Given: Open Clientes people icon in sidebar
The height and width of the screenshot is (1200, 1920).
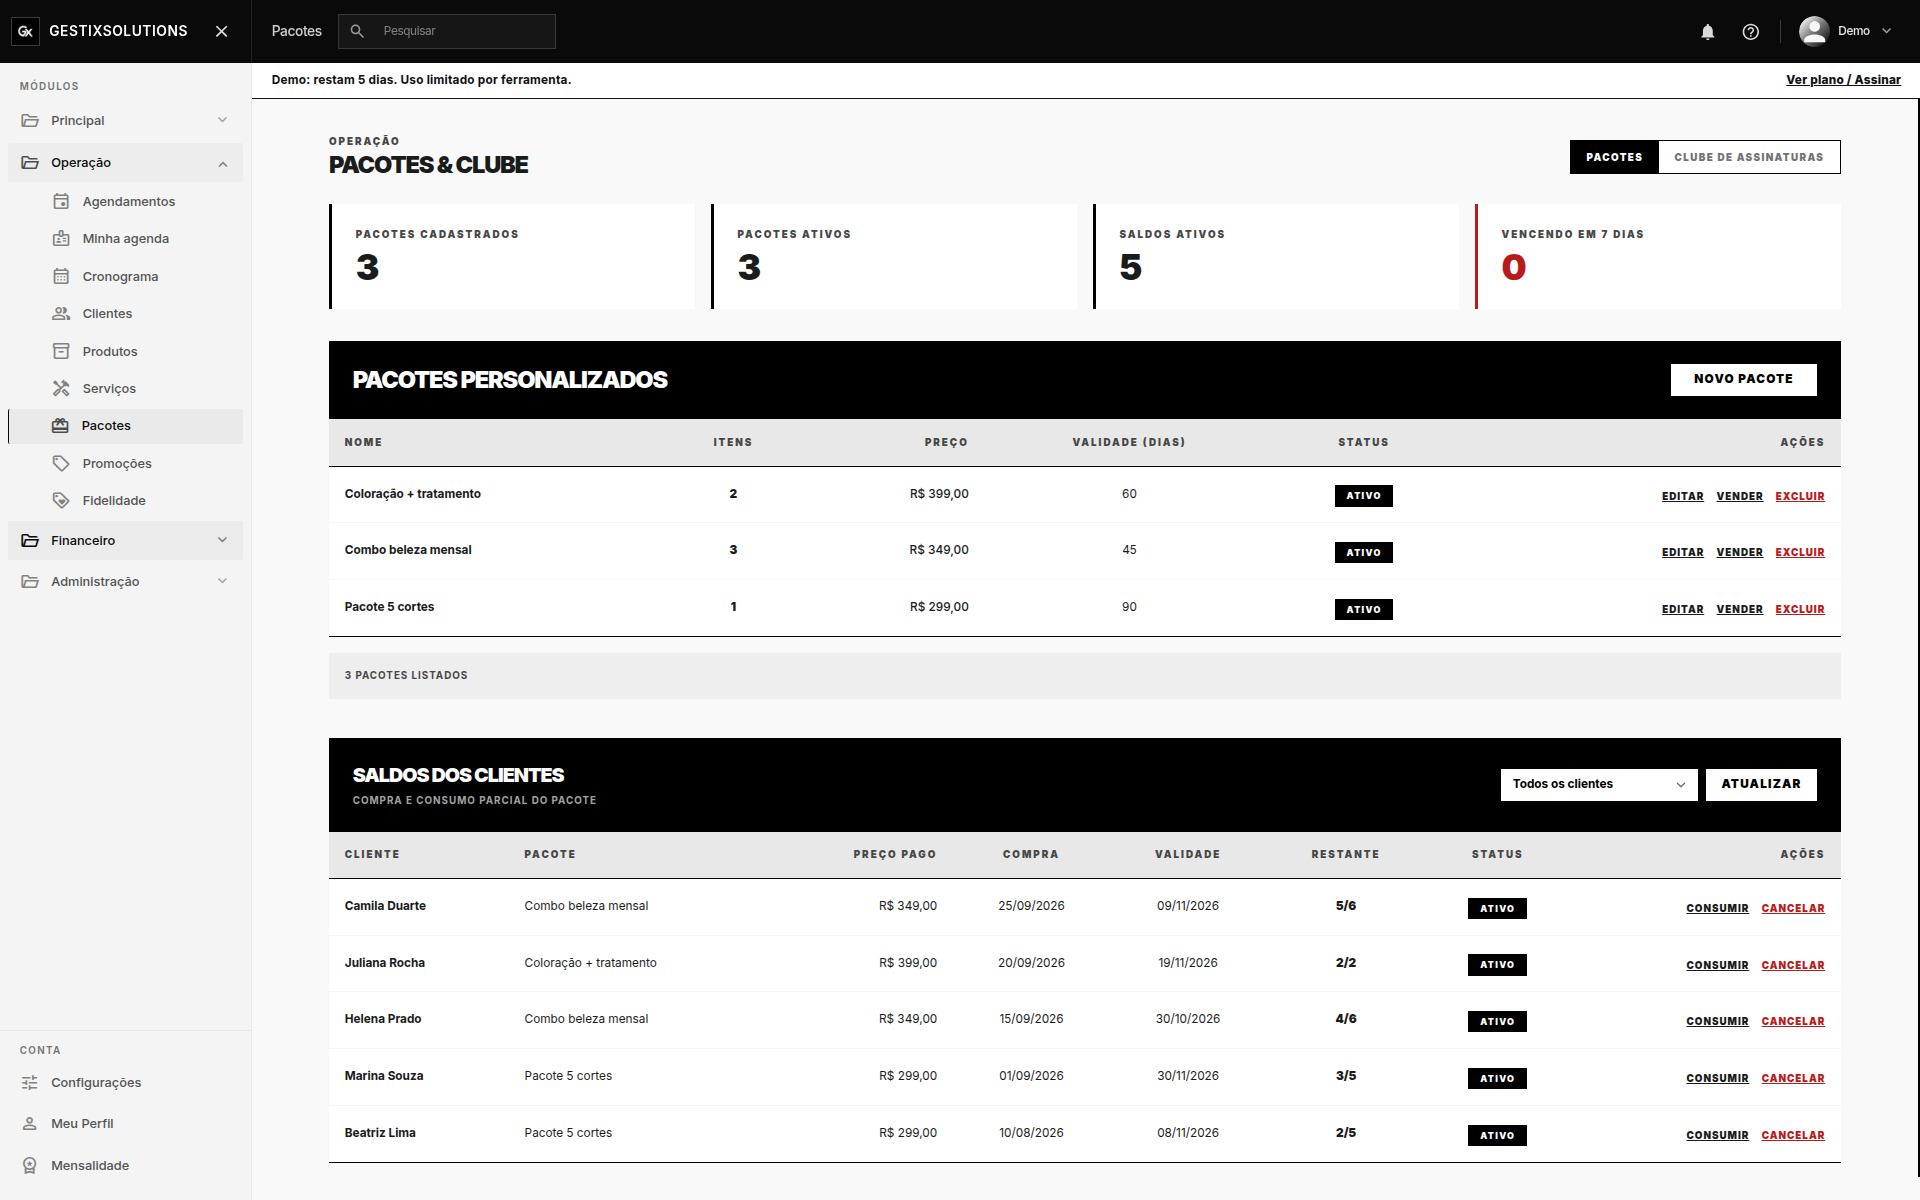Looking at the screenshot, I should [61, 313].
